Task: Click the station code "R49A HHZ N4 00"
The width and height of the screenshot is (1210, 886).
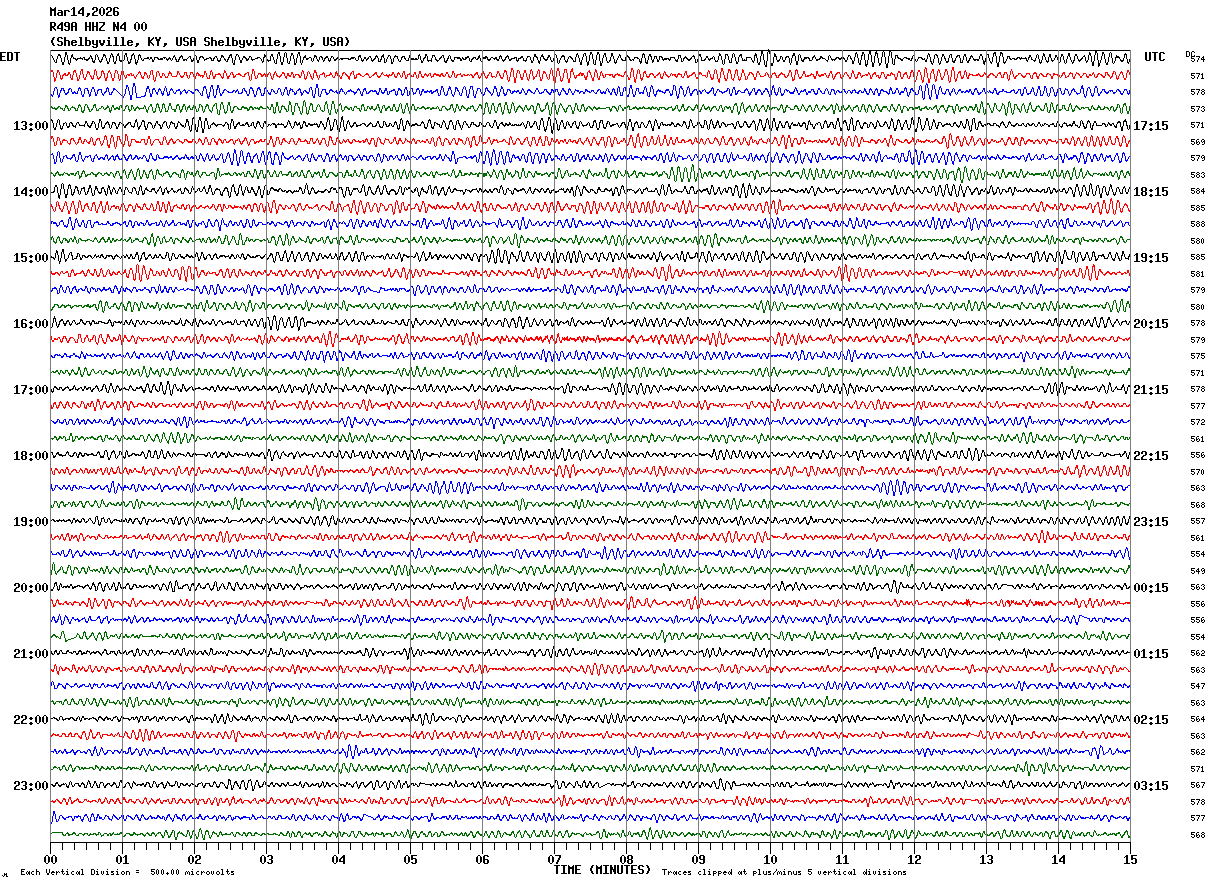Action: (98, 27)
